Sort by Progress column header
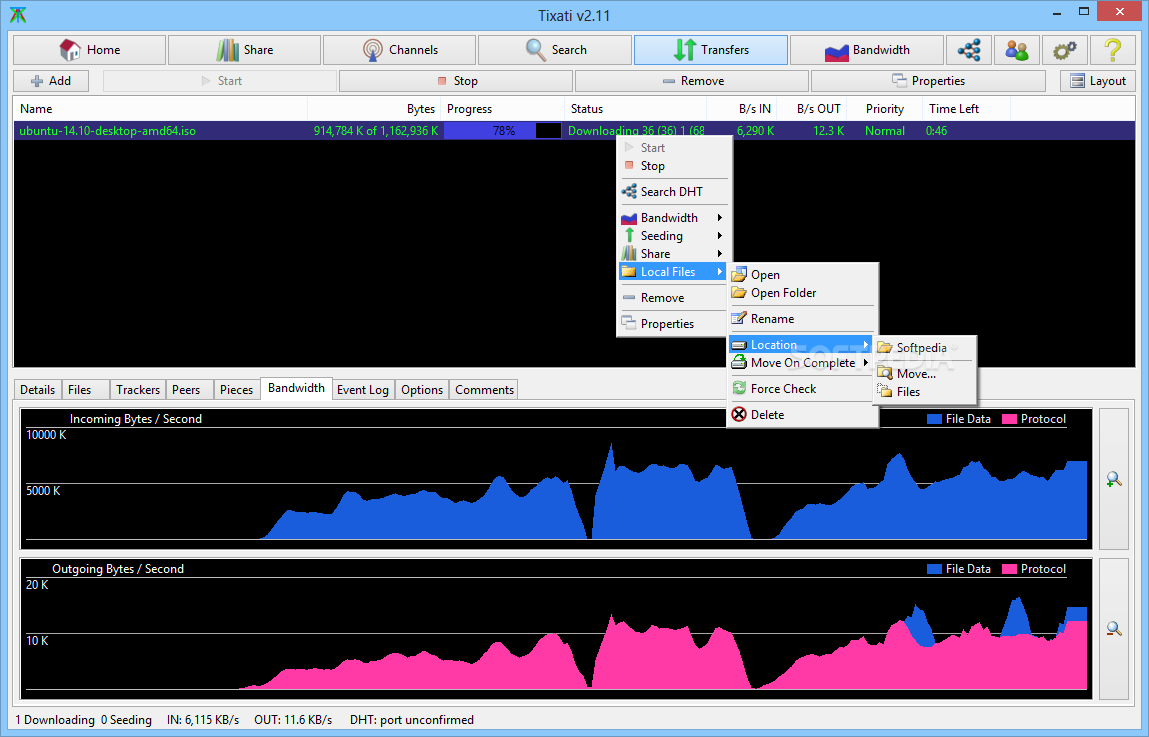This screenshot has height=737, width=1149. (503, 108)
